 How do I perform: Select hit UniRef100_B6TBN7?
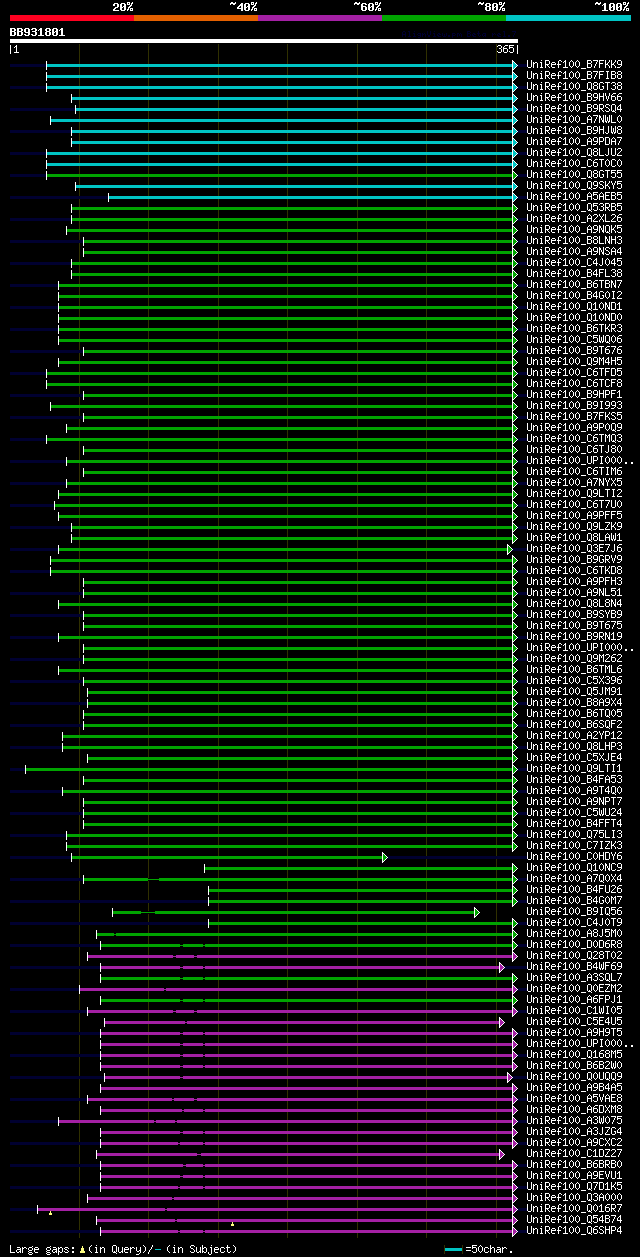pos(574,285)
